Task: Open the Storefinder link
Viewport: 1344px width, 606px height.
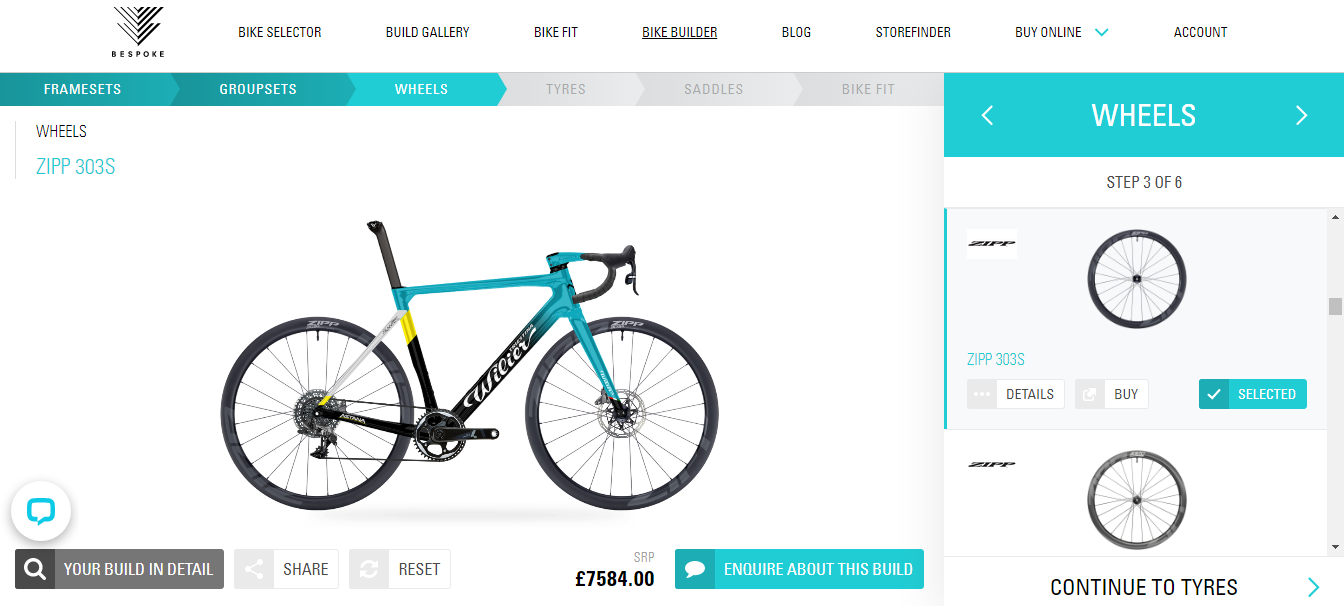Action: pyautogui.click(x=913, y=32)
